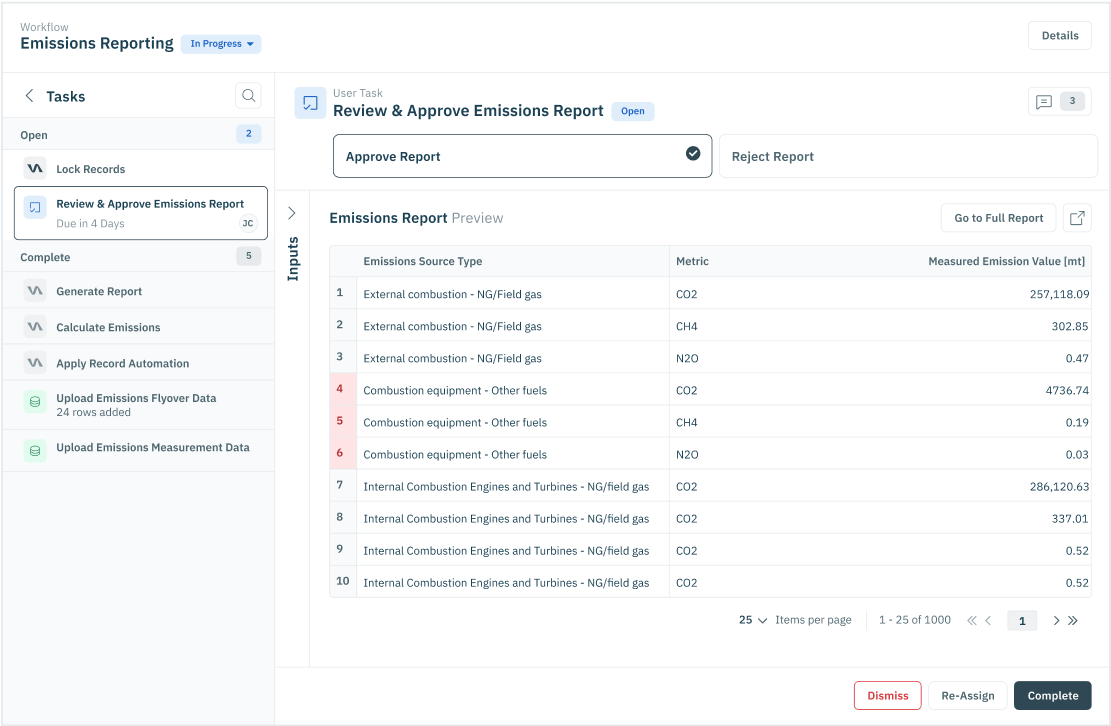Click N2O metric in row 3

(687, 358)
